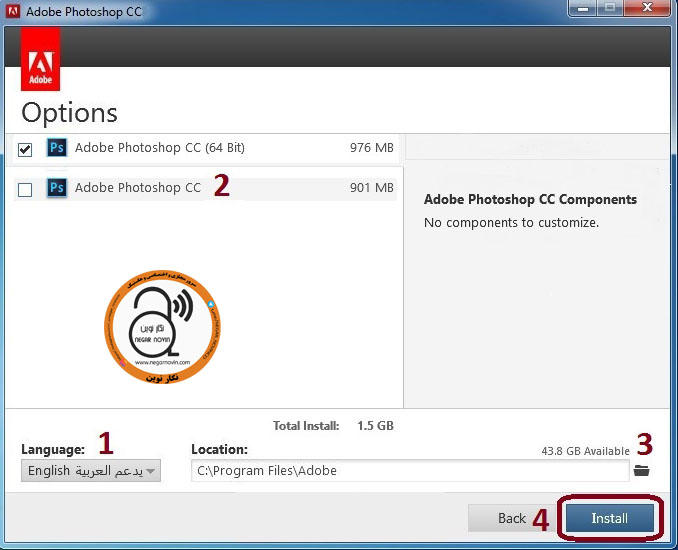
Task: Go back with the Back button
Action: 512,518
